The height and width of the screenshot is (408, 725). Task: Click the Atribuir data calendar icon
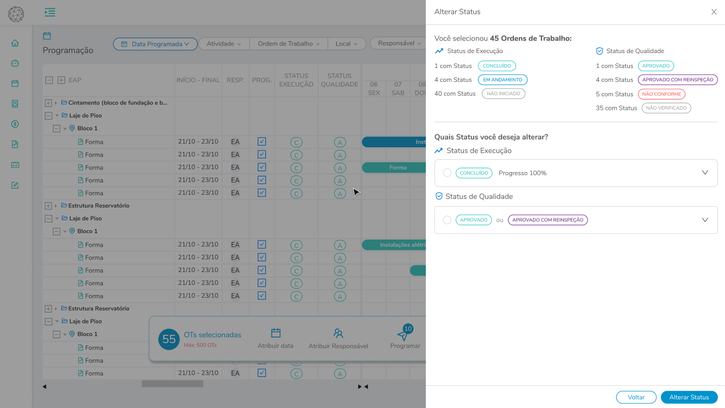(x=276, y=333)
